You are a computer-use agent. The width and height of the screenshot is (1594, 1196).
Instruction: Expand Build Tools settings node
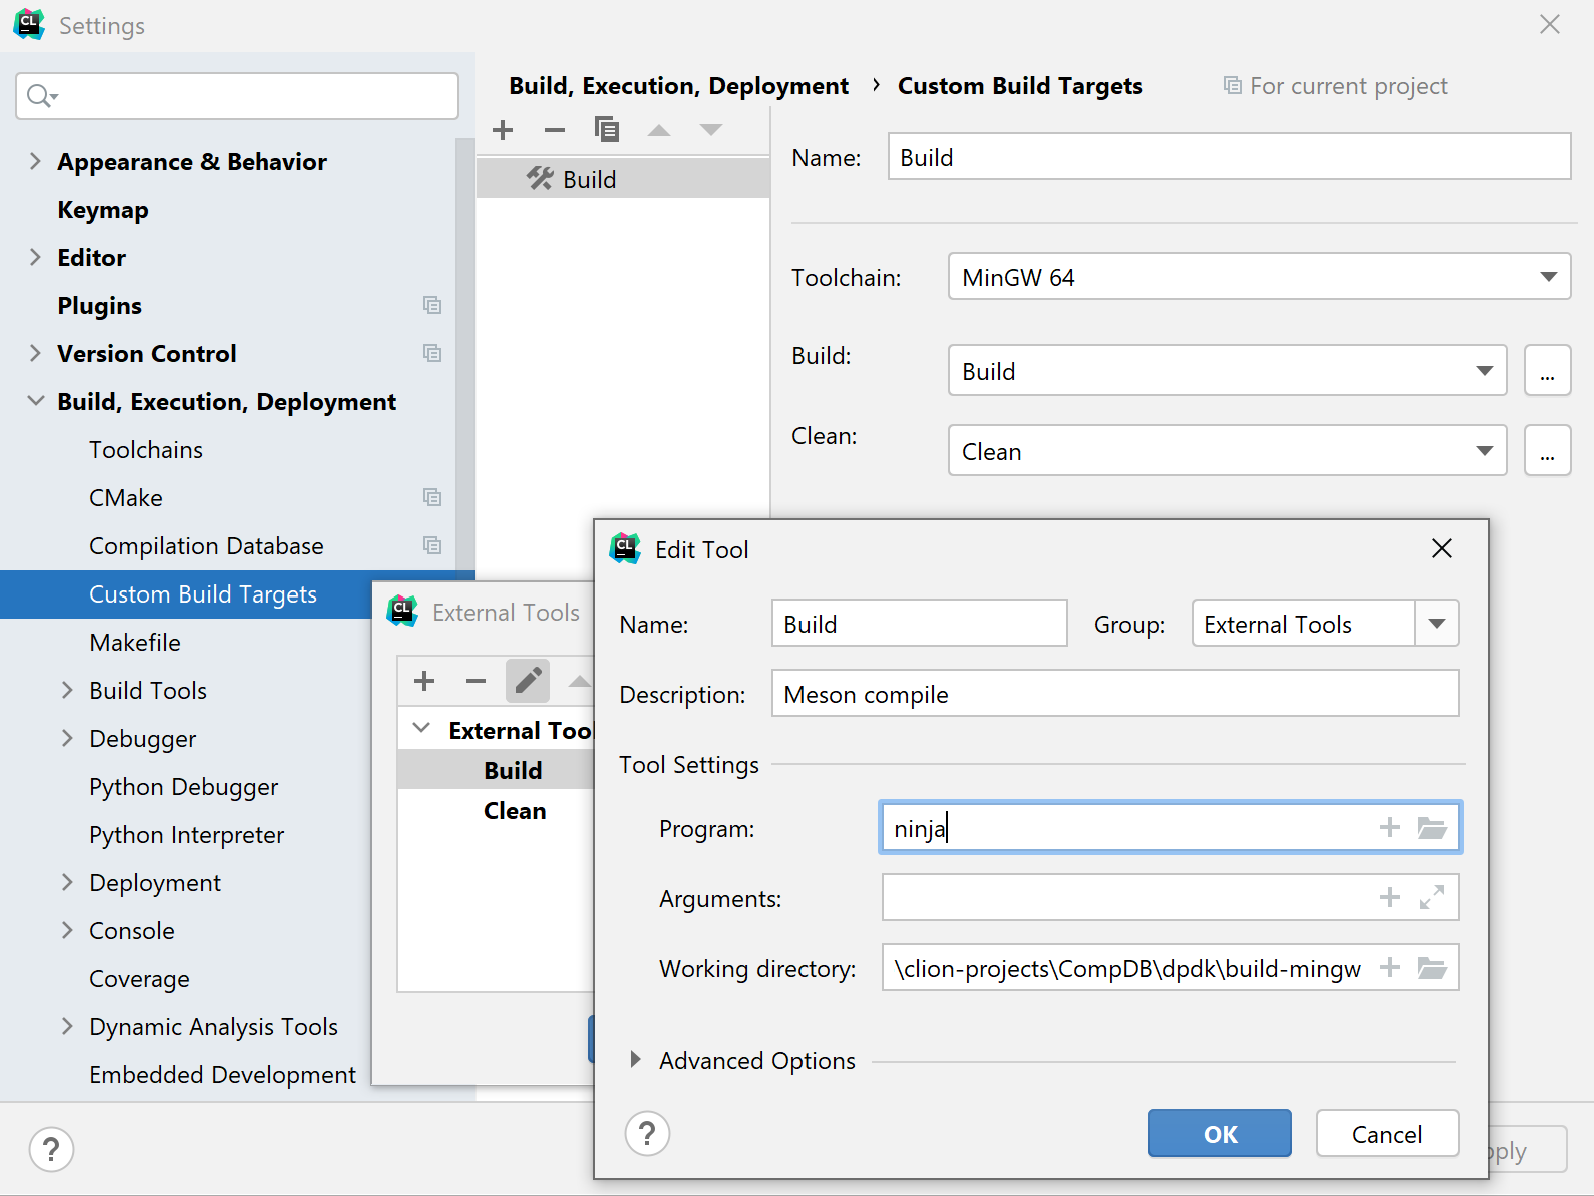(x=67, y=690)
